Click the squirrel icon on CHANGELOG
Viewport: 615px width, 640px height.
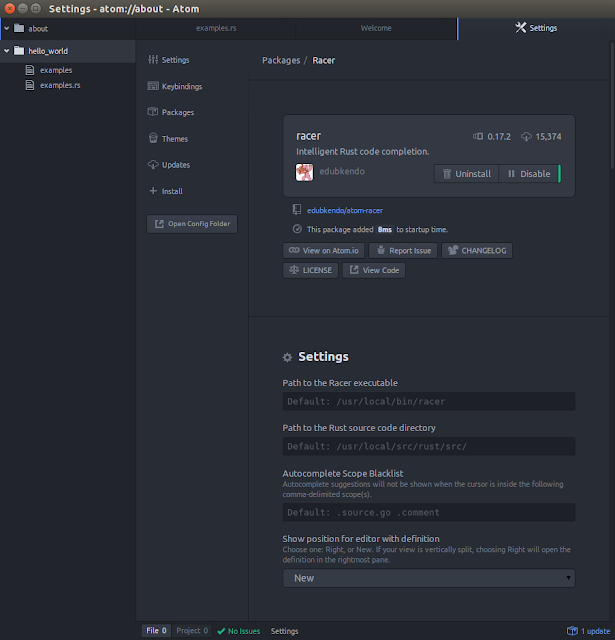tap(453, 250)
